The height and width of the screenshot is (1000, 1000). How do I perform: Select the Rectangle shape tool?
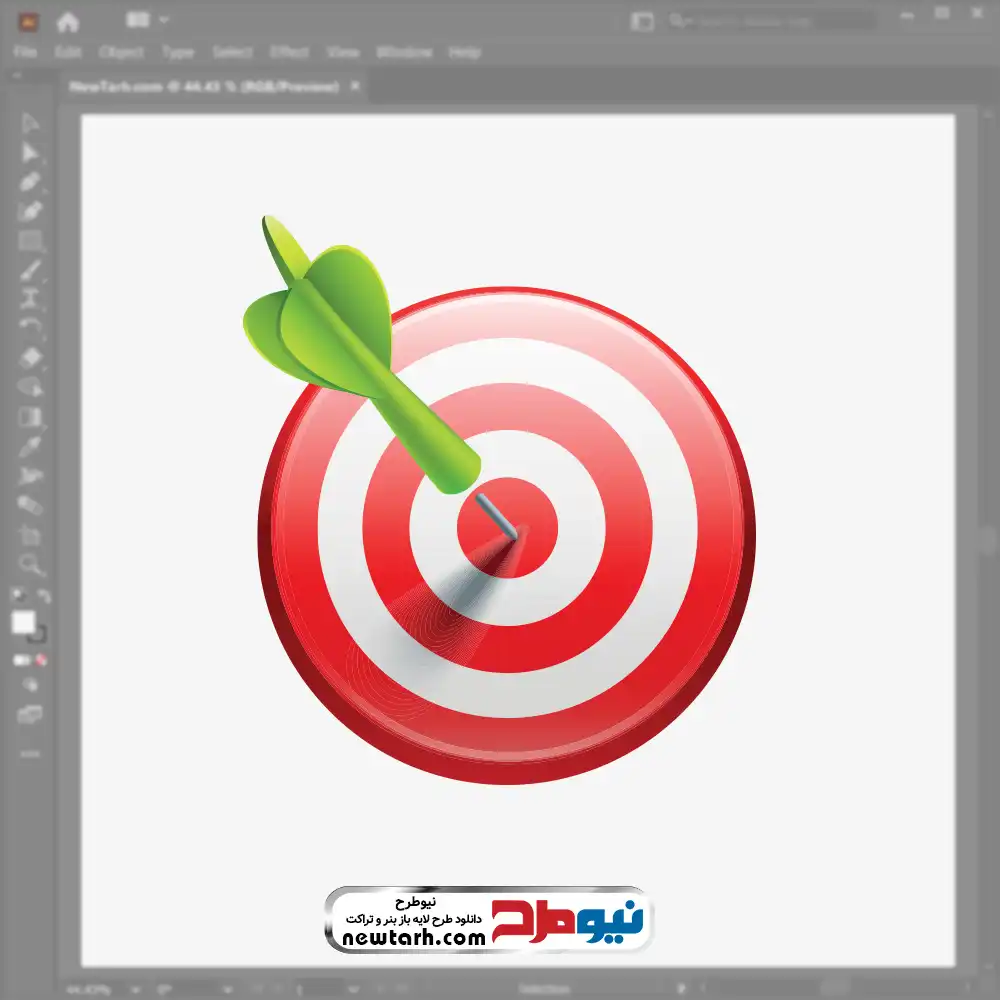(x=30, y=240)
